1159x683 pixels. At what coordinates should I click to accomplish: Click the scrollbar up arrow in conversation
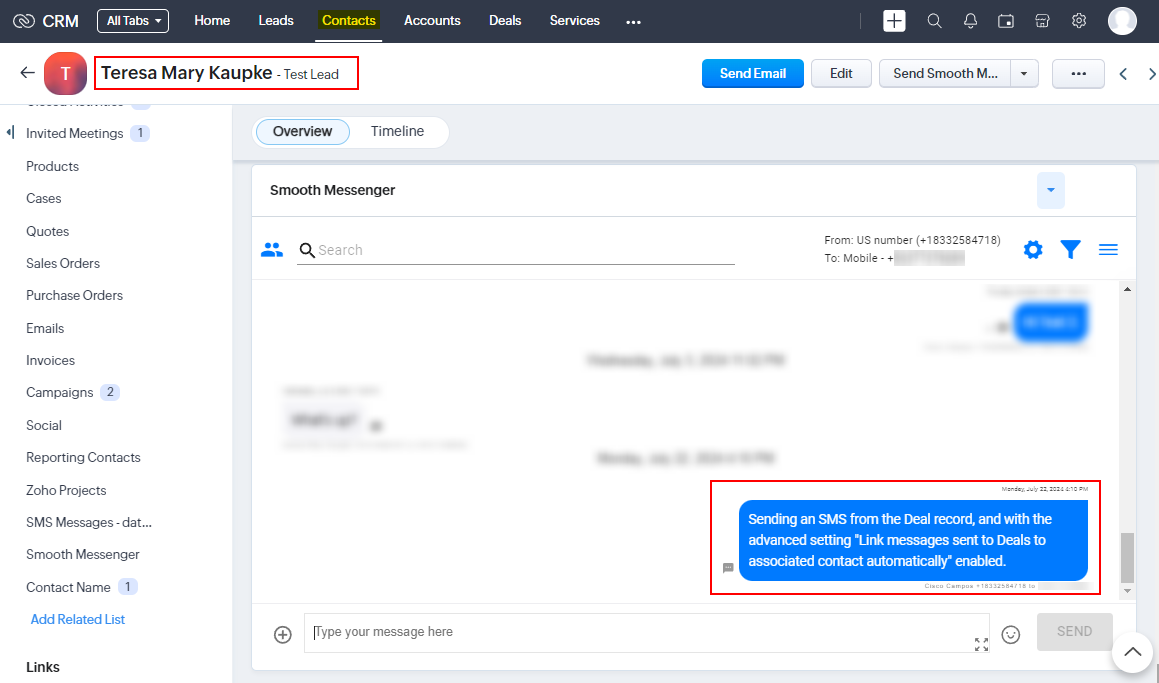[1127, 289]
